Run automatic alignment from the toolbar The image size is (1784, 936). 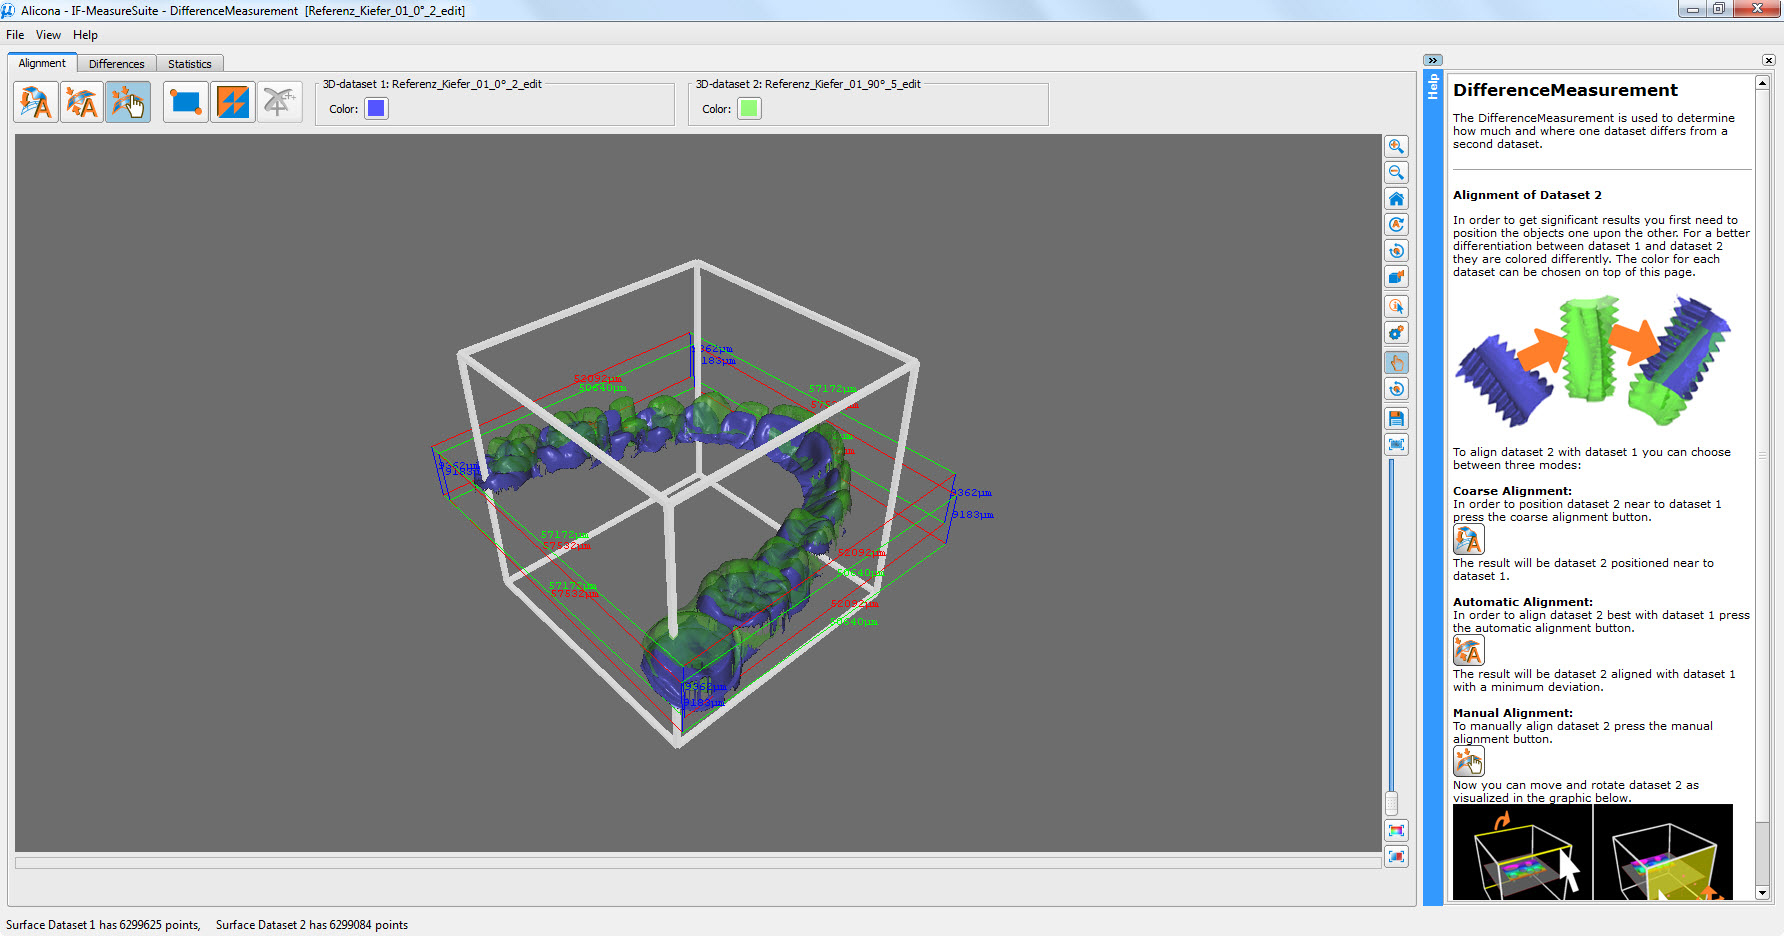(82, 102)
